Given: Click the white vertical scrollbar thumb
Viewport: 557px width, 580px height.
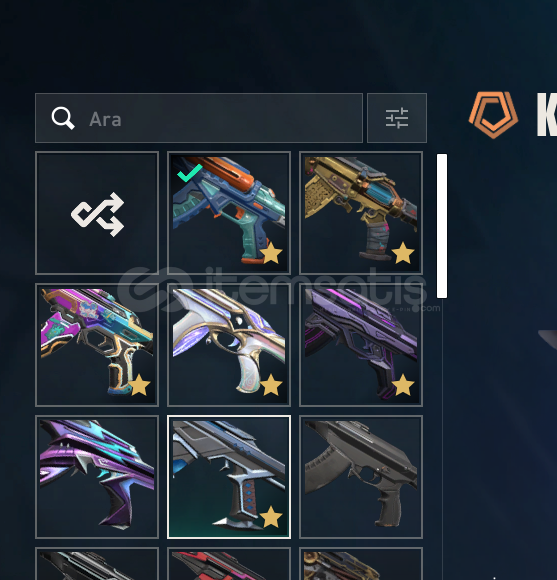Looking at the screenshot, I should (442, 226).
